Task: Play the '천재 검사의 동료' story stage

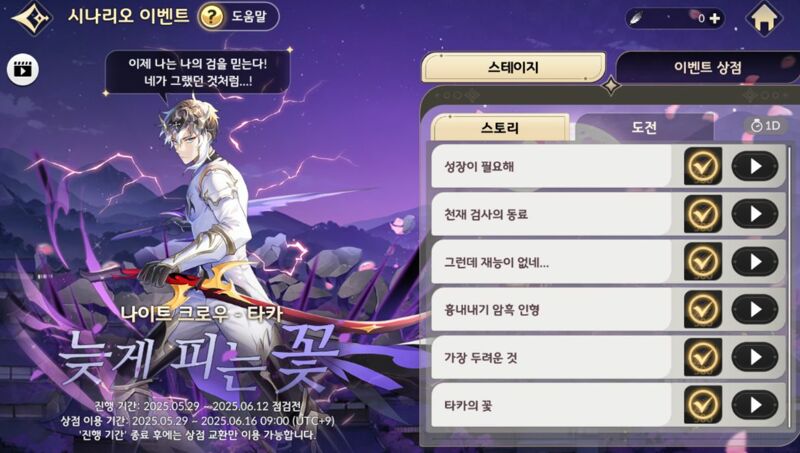Action: click(755, 214)
